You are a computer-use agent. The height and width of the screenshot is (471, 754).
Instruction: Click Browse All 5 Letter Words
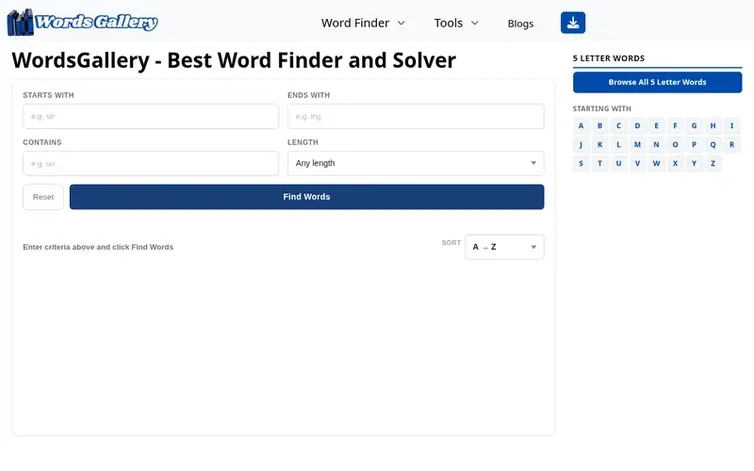coord(657,82)
